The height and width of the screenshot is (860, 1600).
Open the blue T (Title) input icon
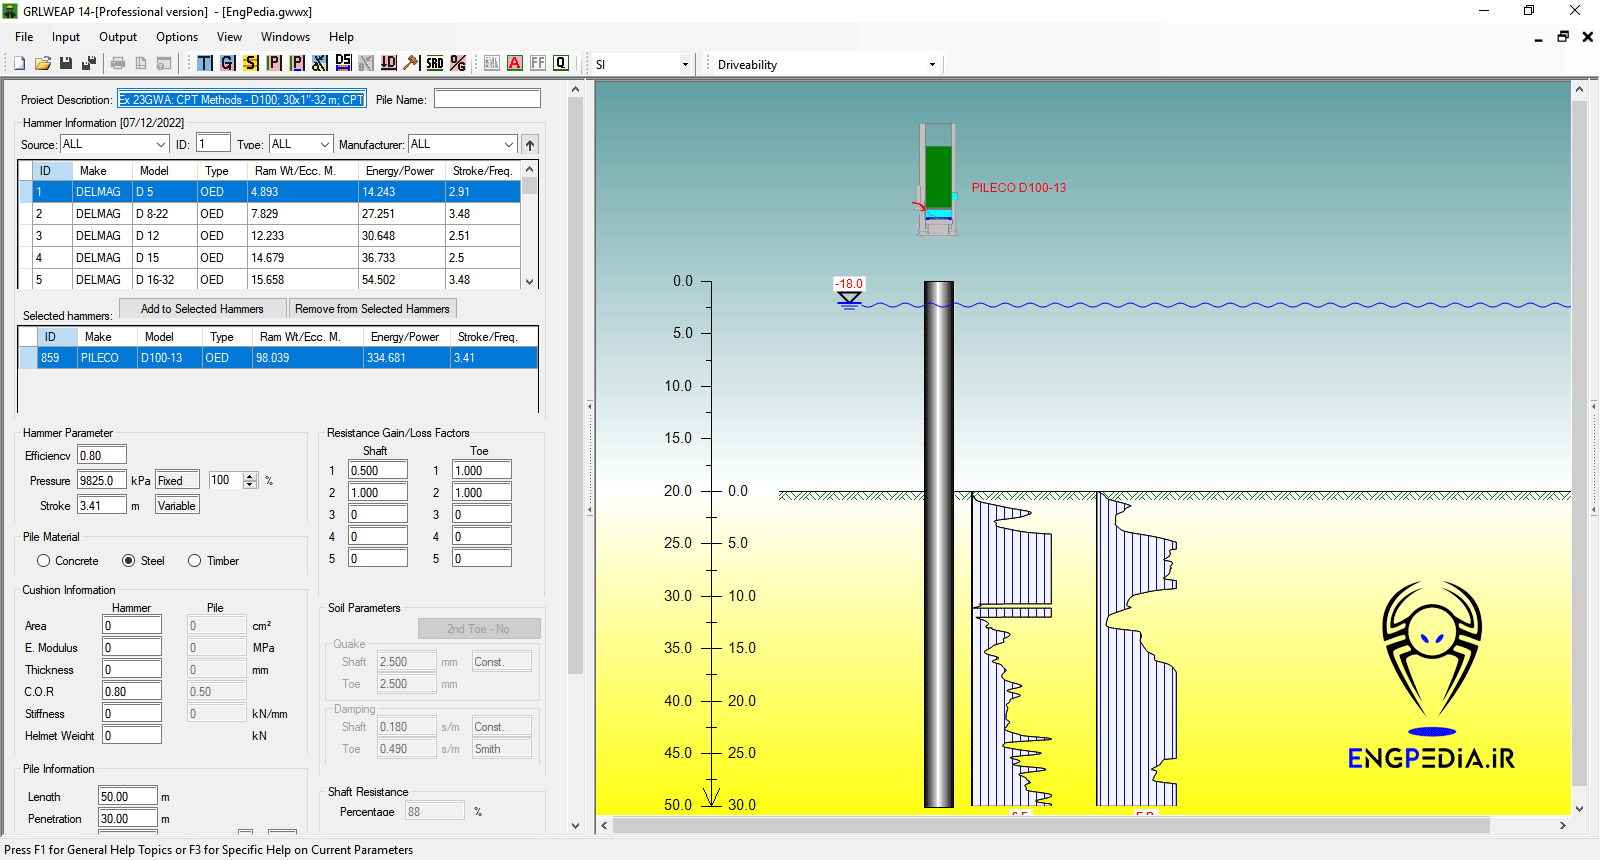(x=205, y=63)
